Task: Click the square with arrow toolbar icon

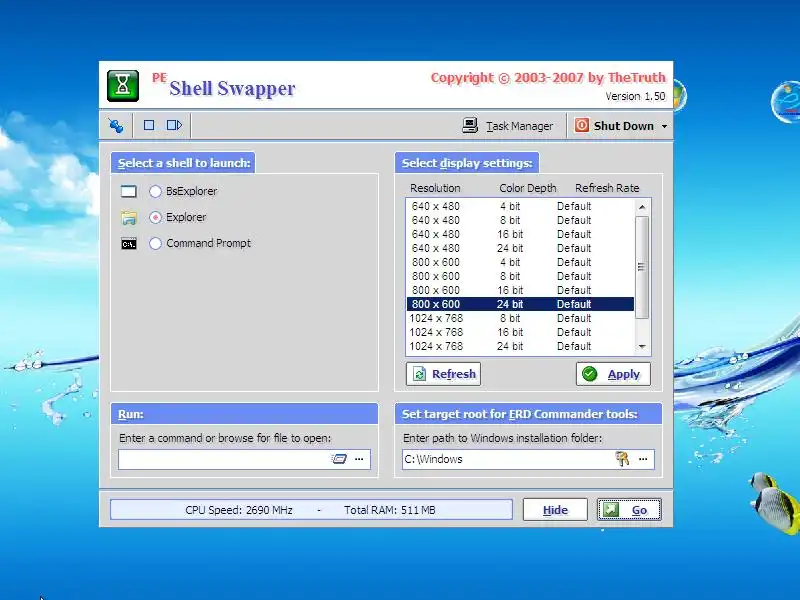Action: pos(174,125)
